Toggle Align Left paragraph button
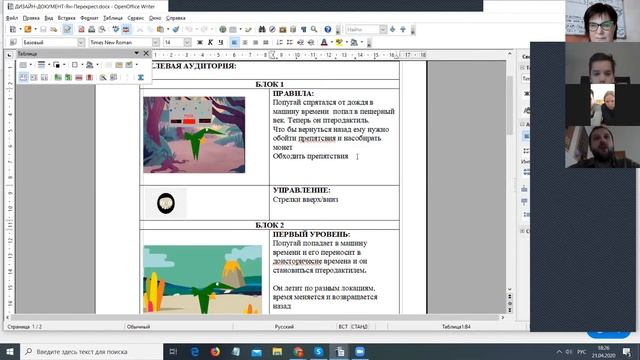This screenshot has width=640, height=360. click(x=234, y=42)
